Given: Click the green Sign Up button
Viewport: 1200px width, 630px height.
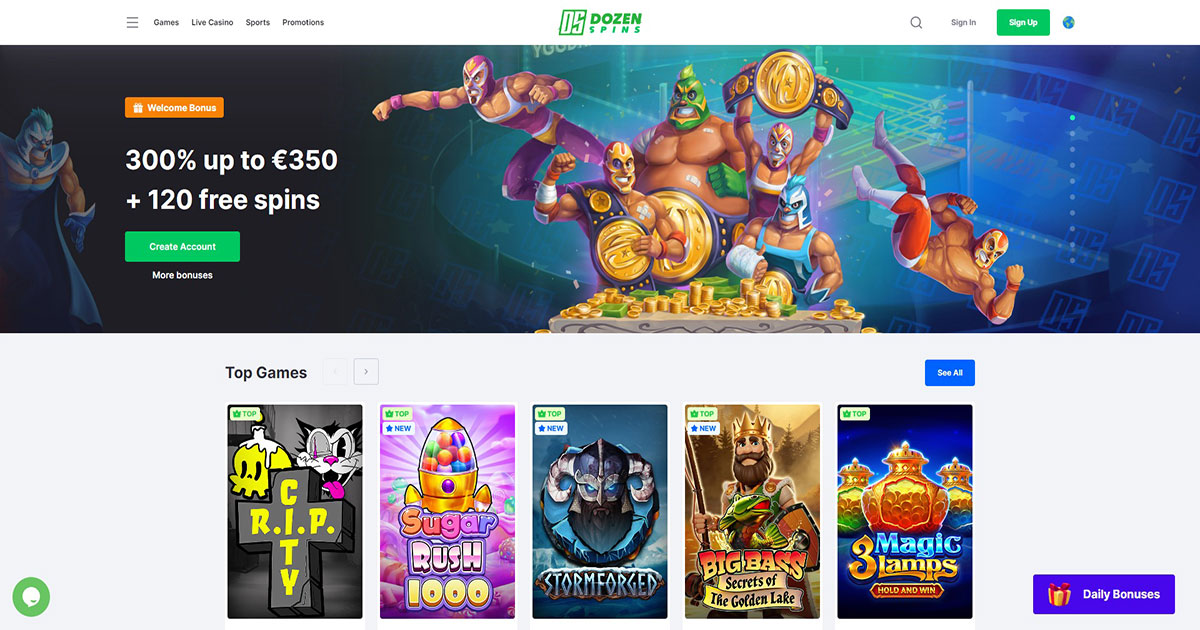Looking at the screenshot, I should point(1023,22).
